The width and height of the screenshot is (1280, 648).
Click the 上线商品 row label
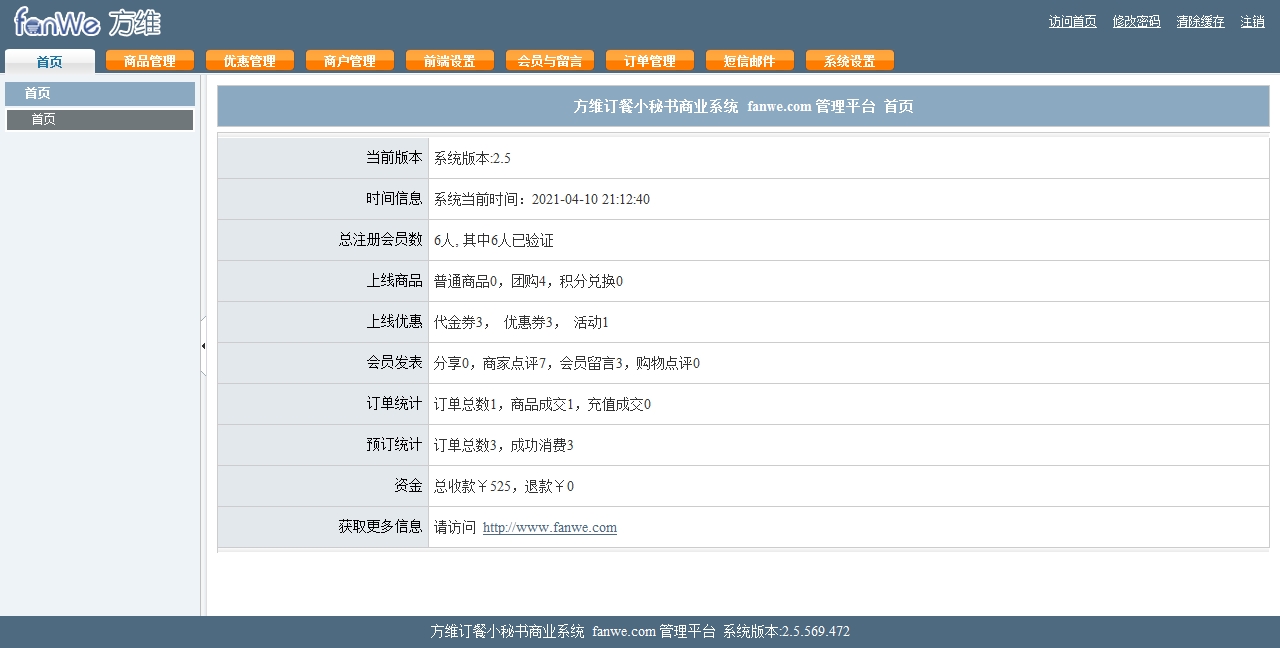tap(394, 280)
